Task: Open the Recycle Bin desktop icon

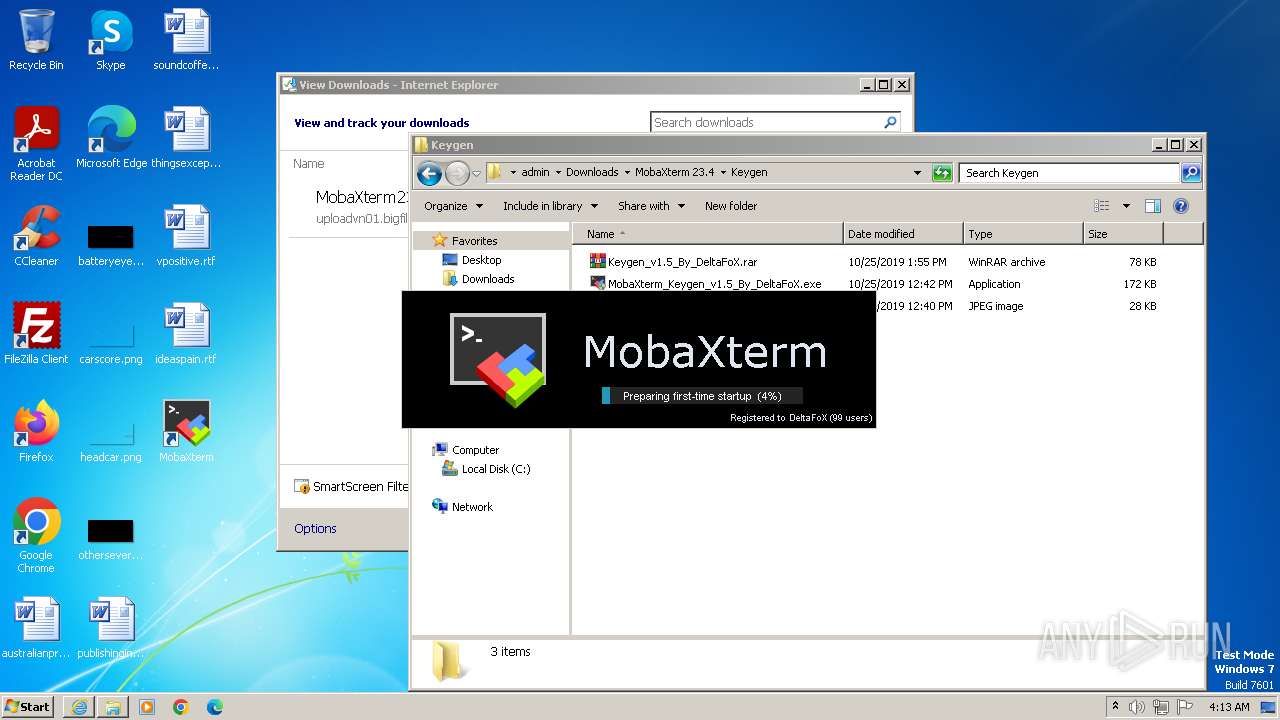Action: [36, 40]
